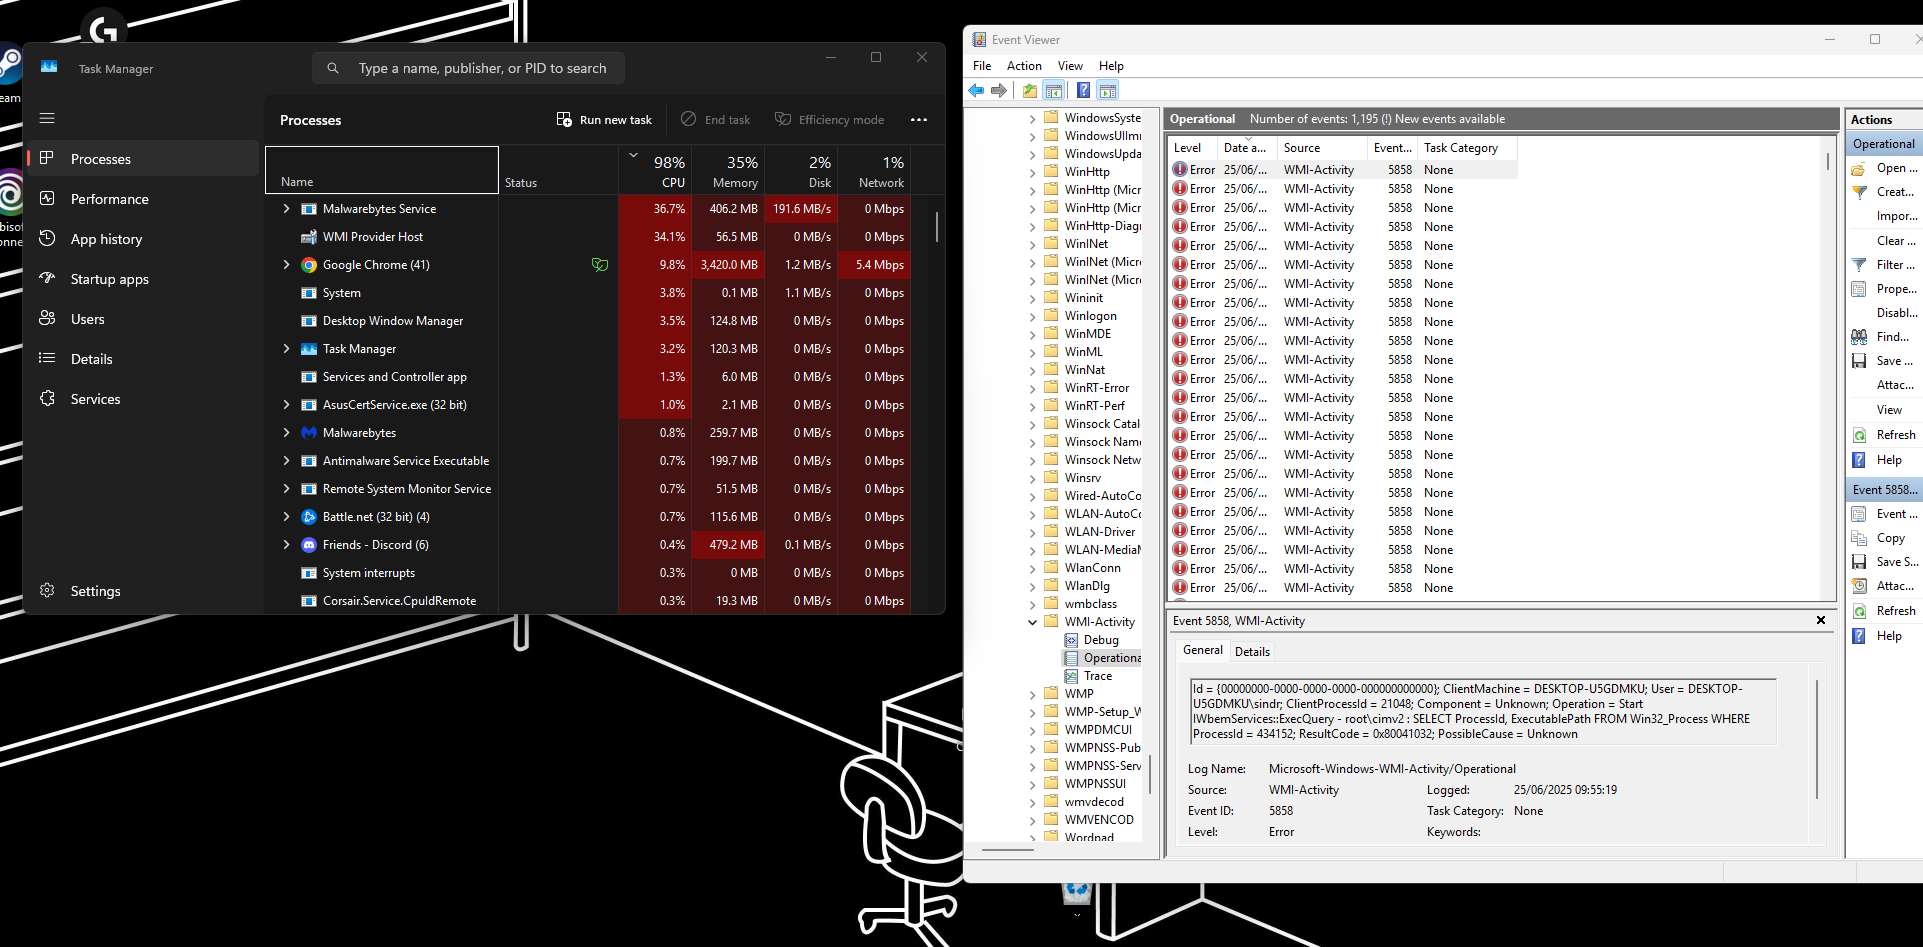The height and width of the screenshot is (947, 1923).
Task: Expand Task Manager process group
Action: (286, 349)
